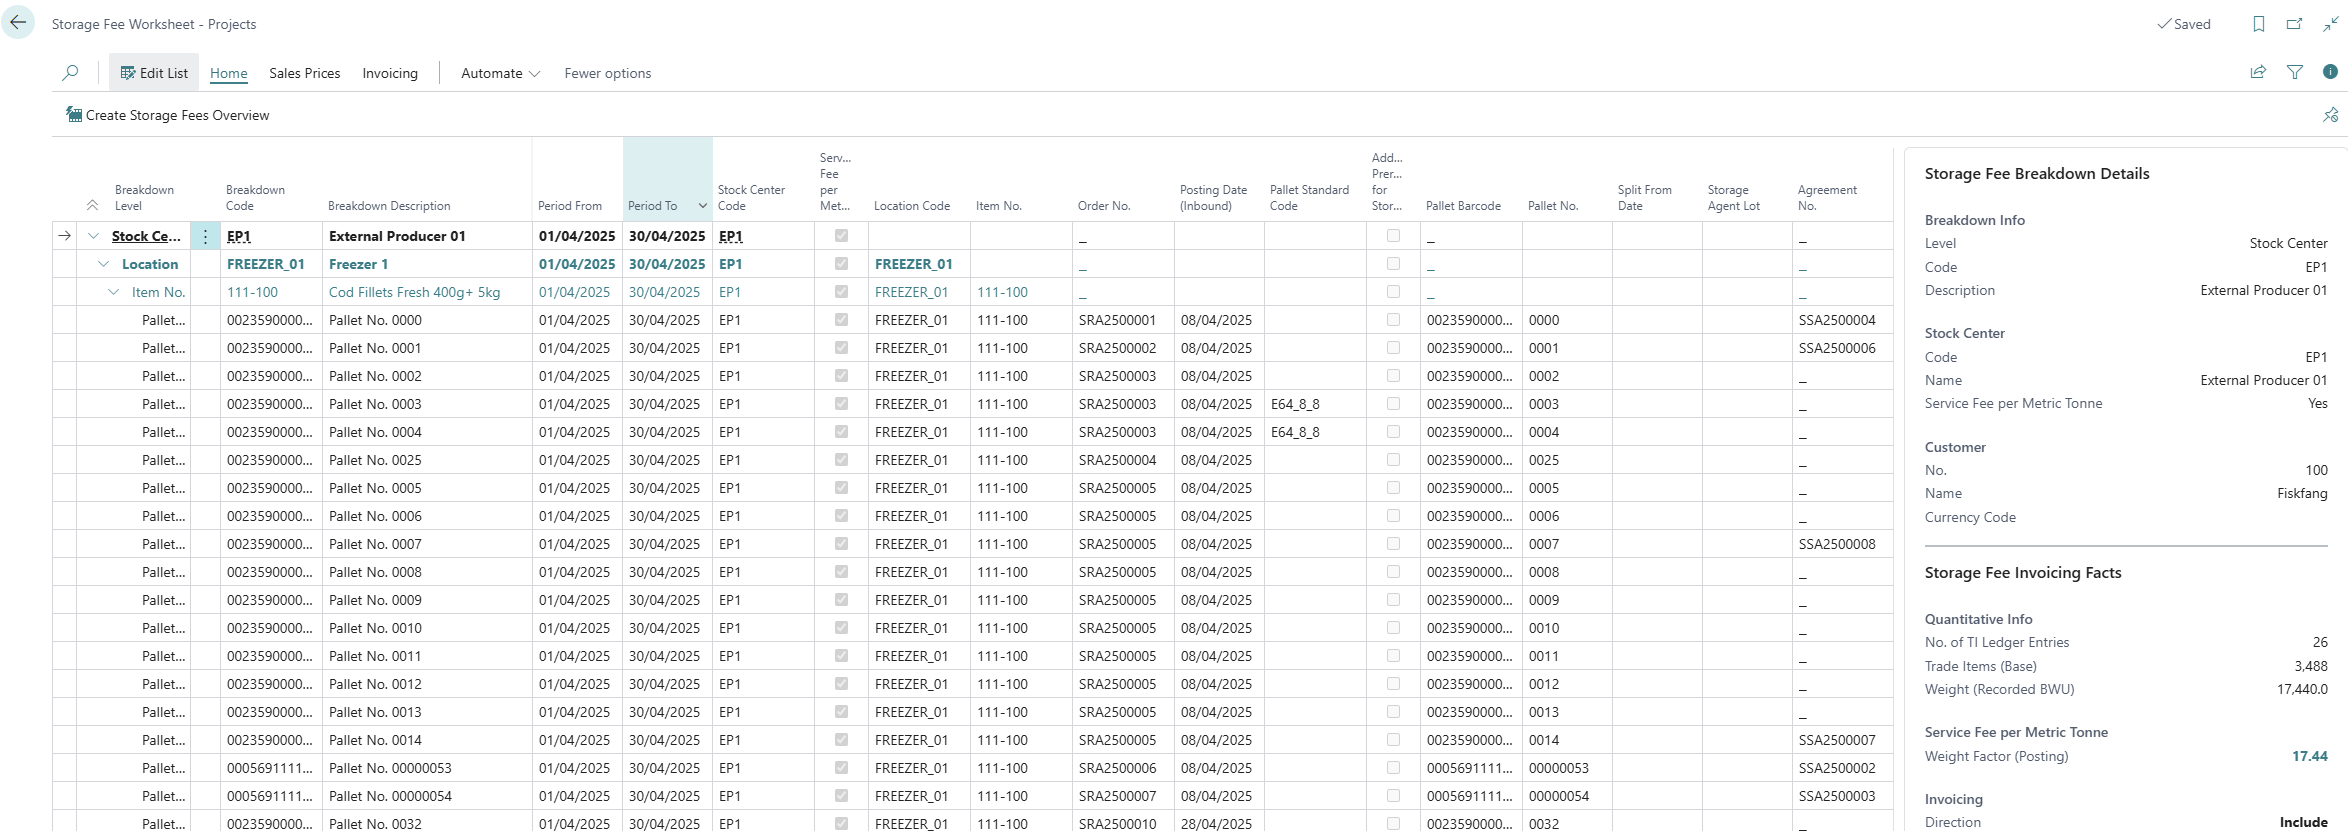Click the pin action bar icon

point(2330,115)
